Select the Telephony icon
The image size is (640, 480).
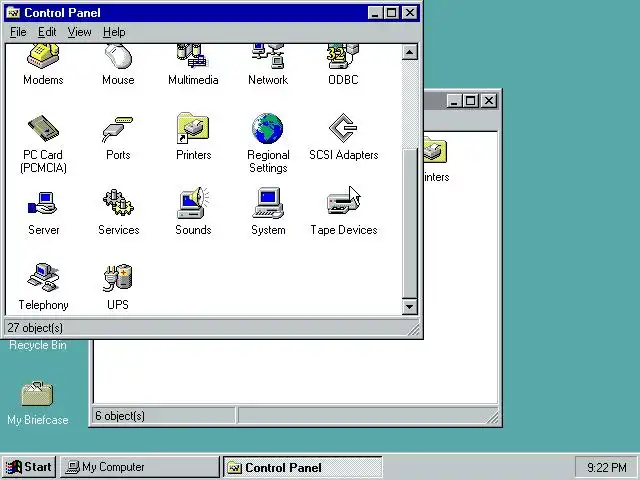[43, 278]
